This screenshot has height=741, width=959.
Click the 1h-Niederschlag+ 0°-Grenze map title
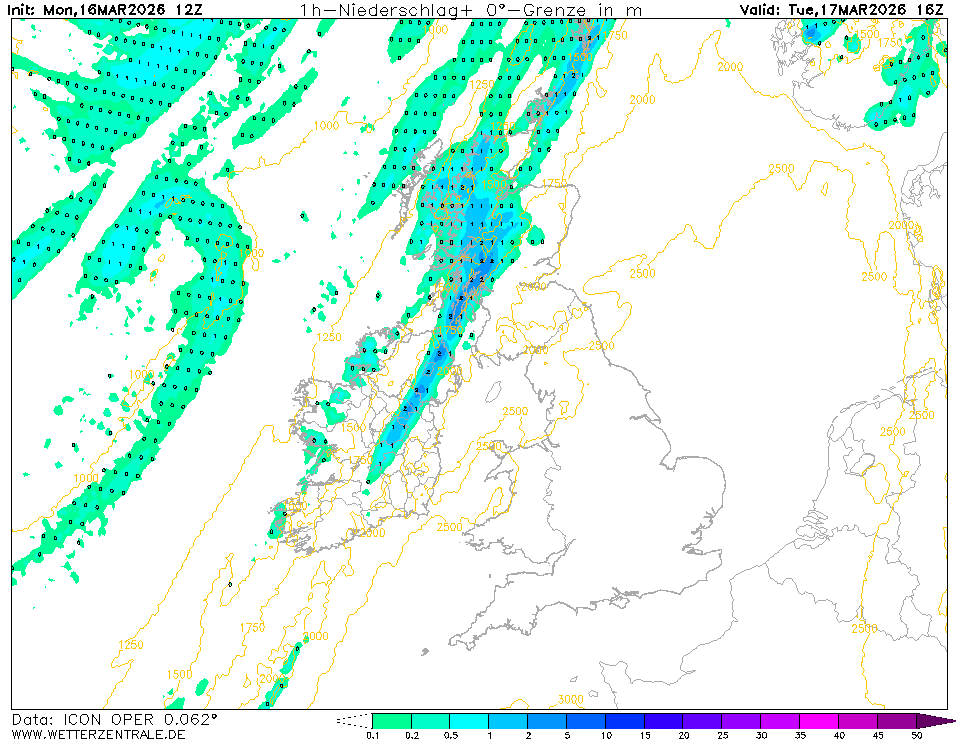tap(471, 9)
